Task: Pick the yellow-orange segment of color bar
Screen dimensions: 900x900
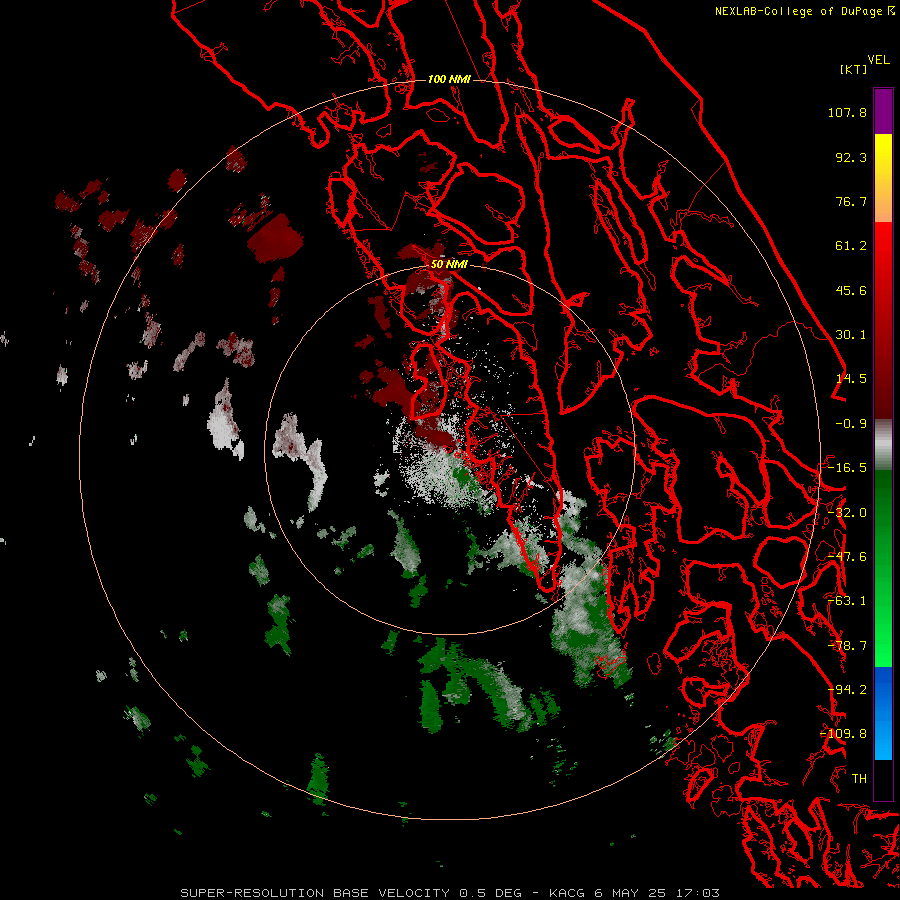Action: [883, 178]
